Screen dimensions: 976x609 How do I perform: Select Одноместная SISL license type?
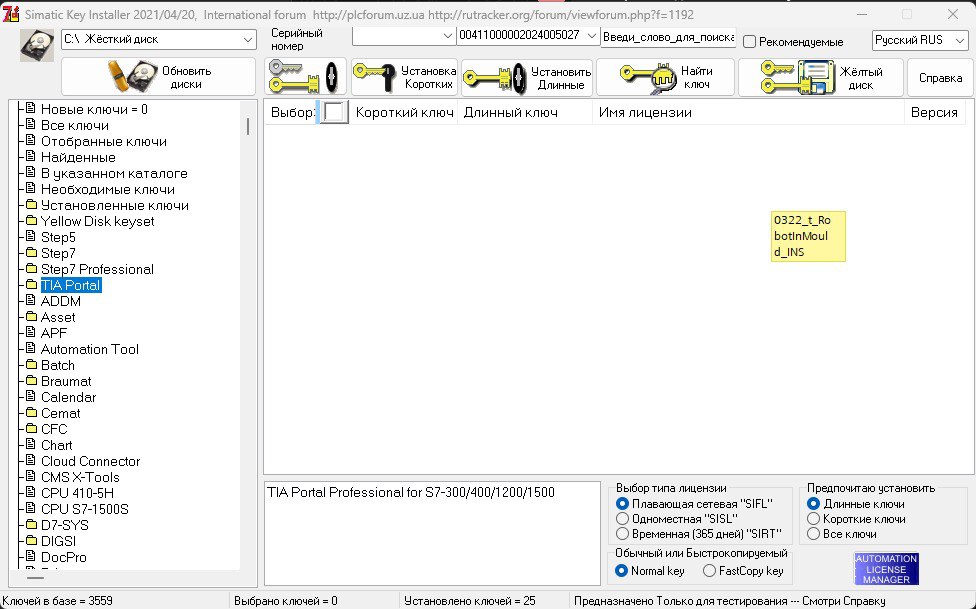coord(622,518)
